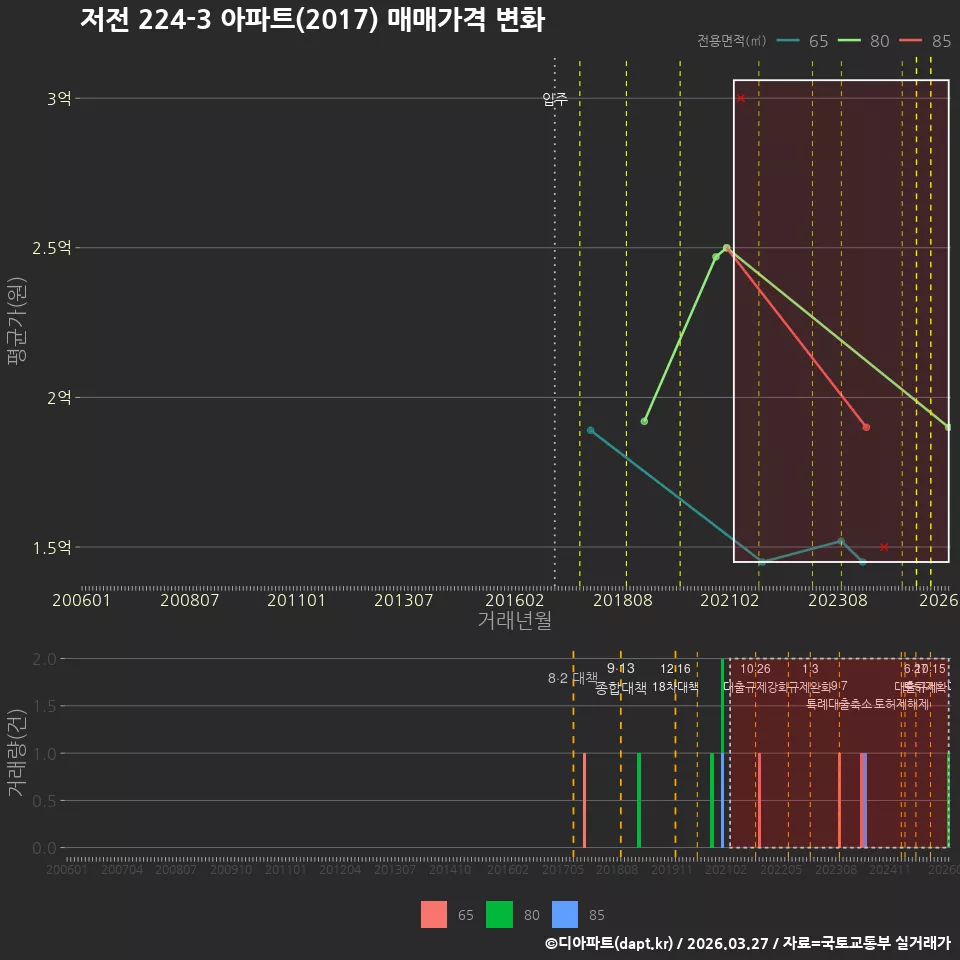
Task: Click salmon 65 bar below 10·26 date label
Action: [x=759, y=800]
